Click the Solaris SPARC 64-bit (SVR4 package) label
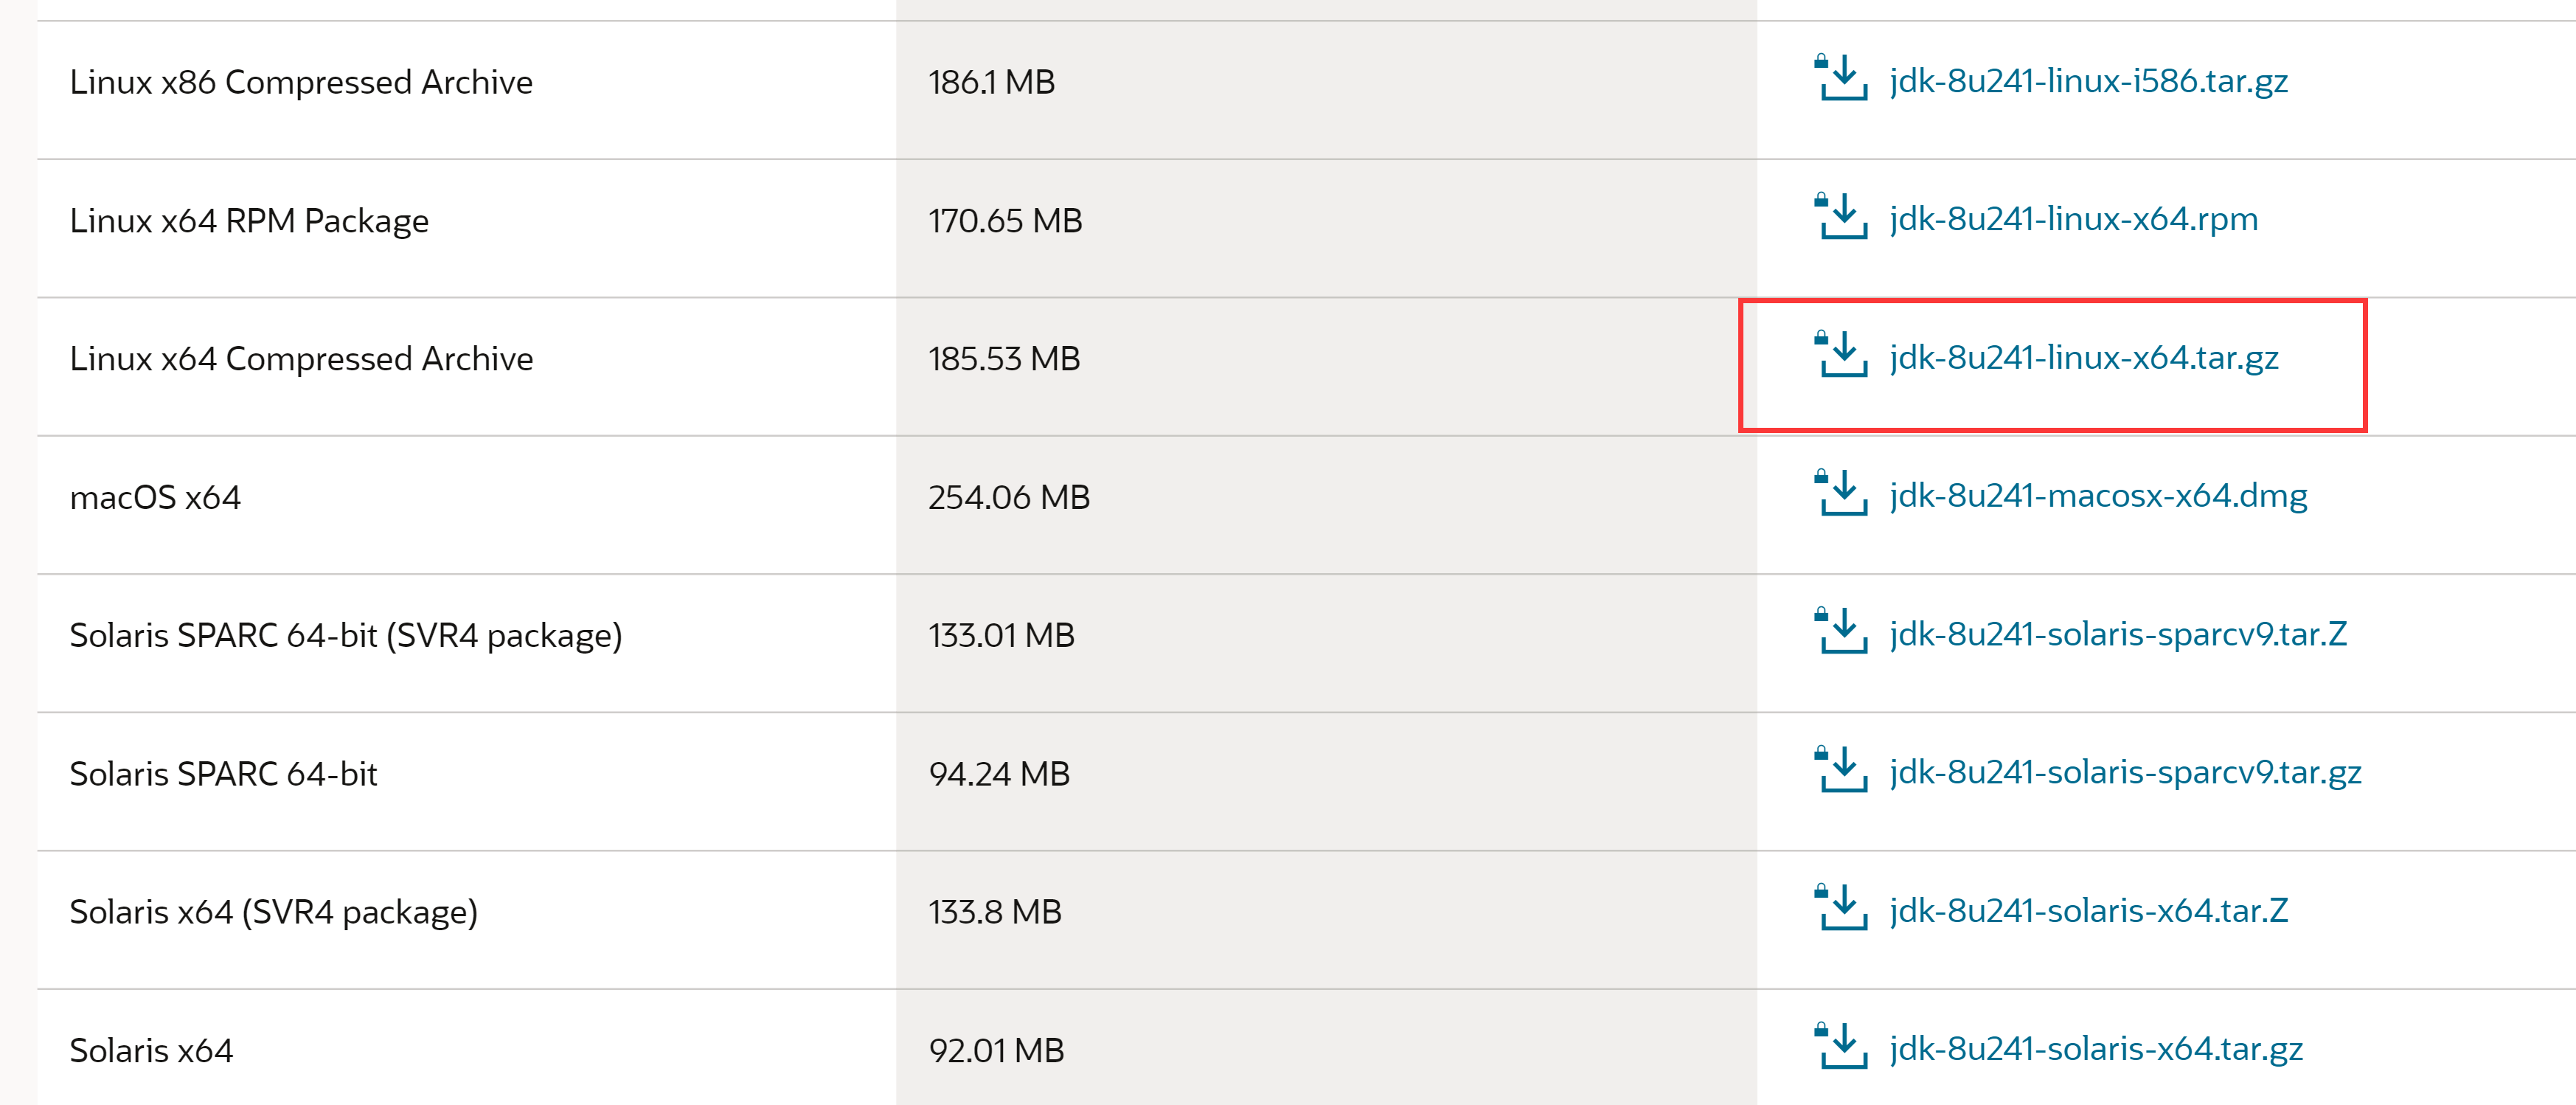This screenshot has height=1105, width=2576. coord(345,635)
